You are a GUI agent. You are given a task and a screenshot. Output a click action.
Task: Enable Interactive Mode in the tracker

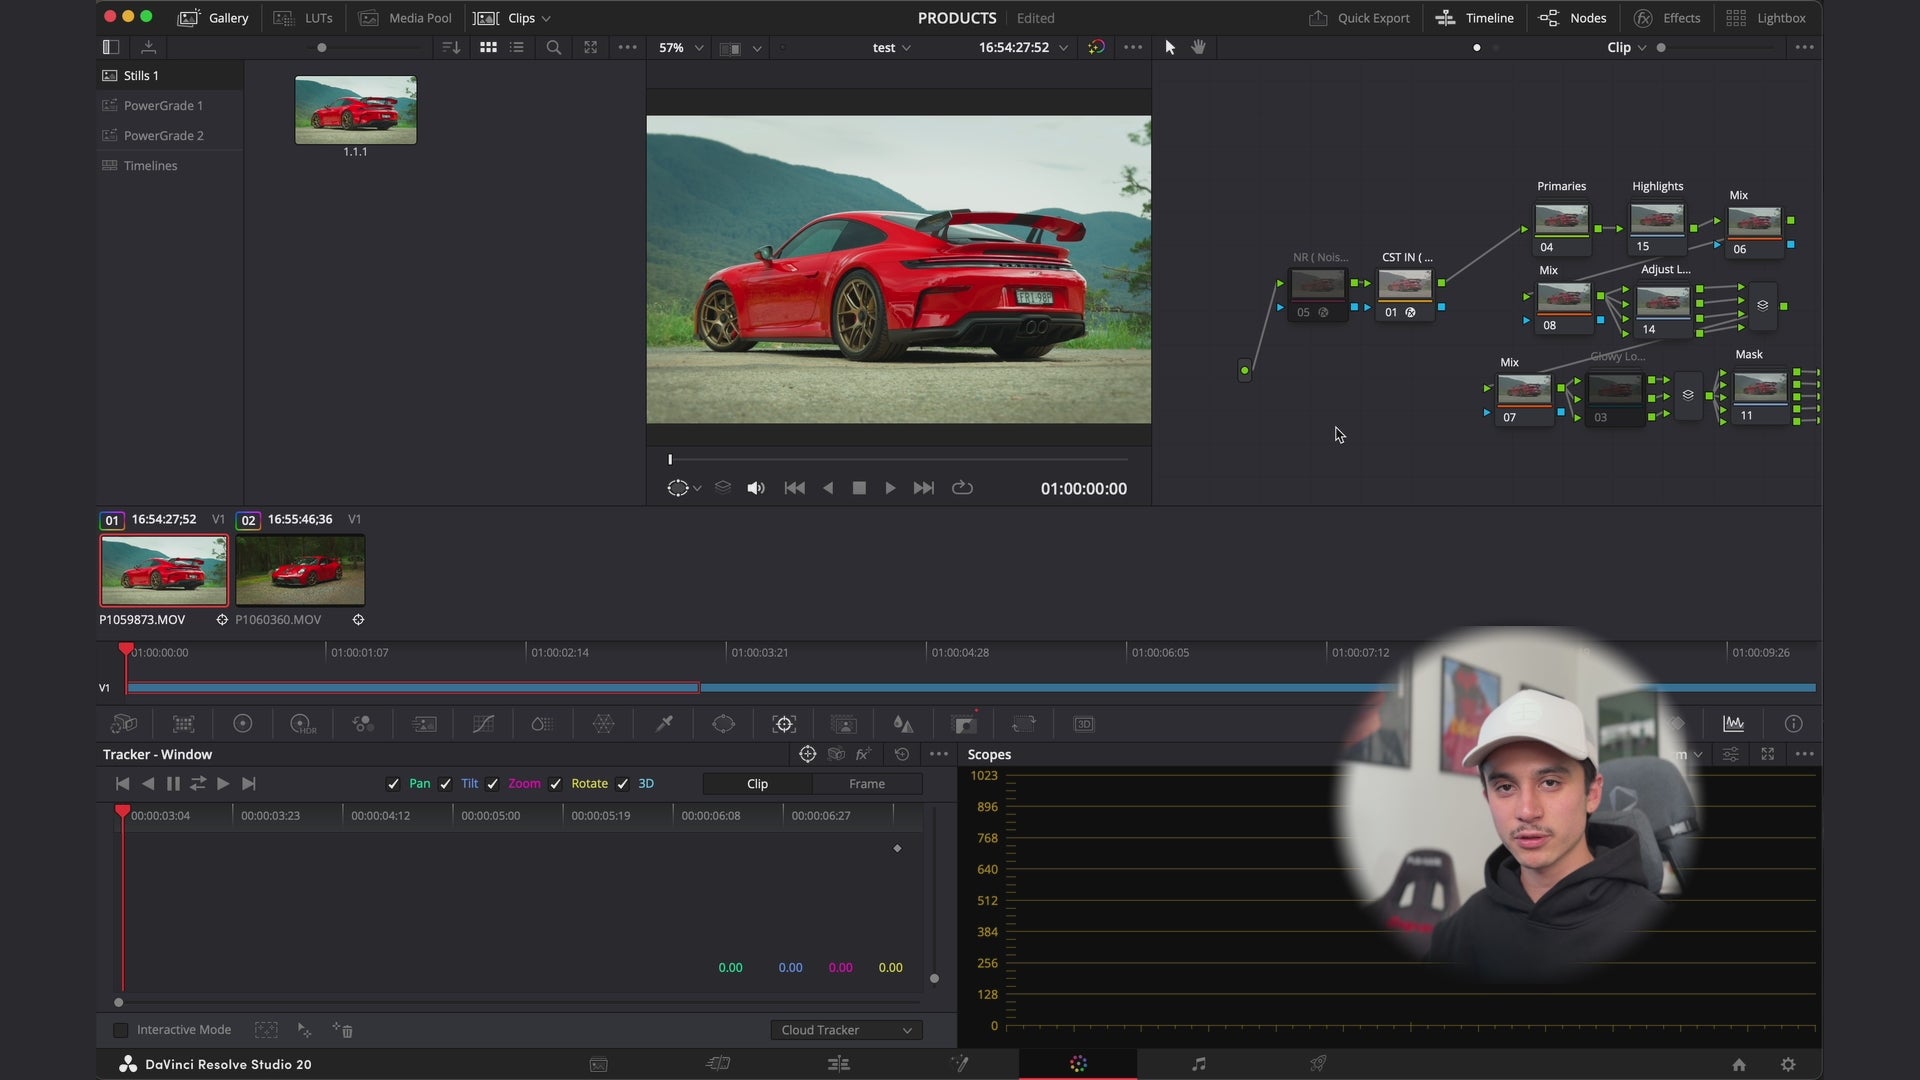(121, 1029)
